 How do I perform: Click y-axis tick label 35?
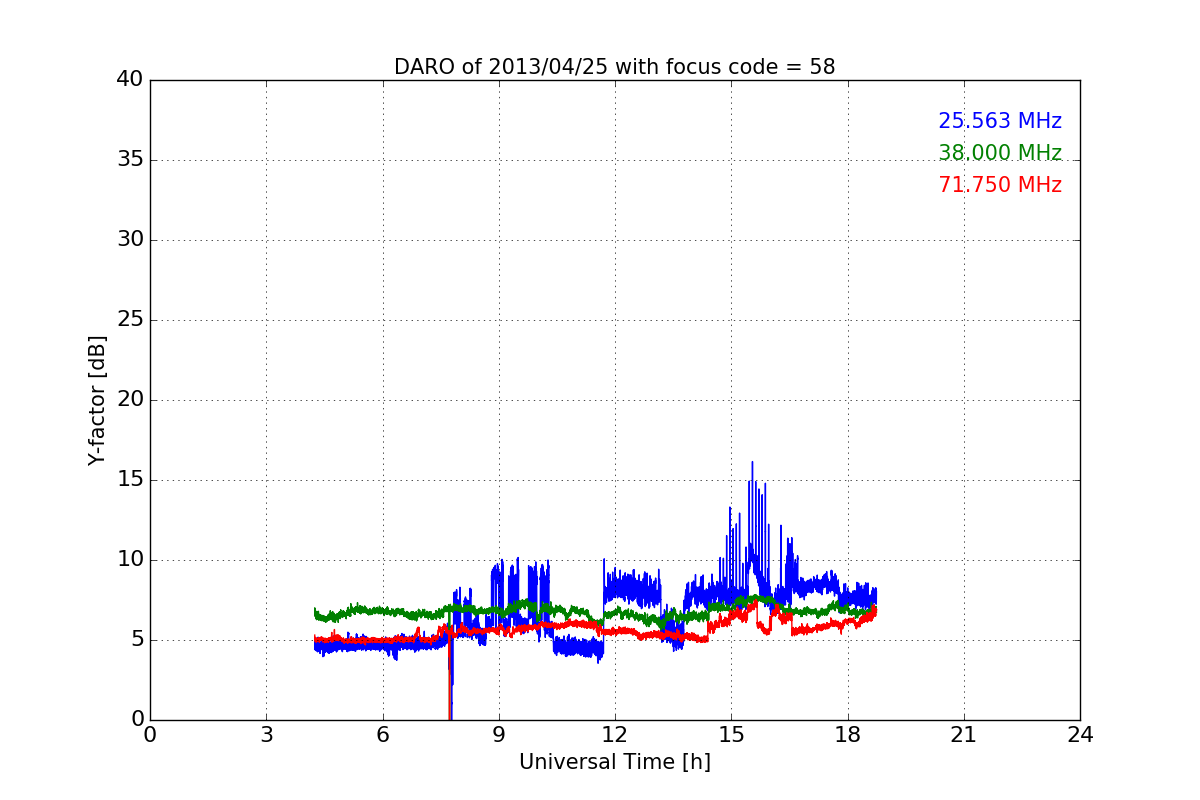[130, 160]
